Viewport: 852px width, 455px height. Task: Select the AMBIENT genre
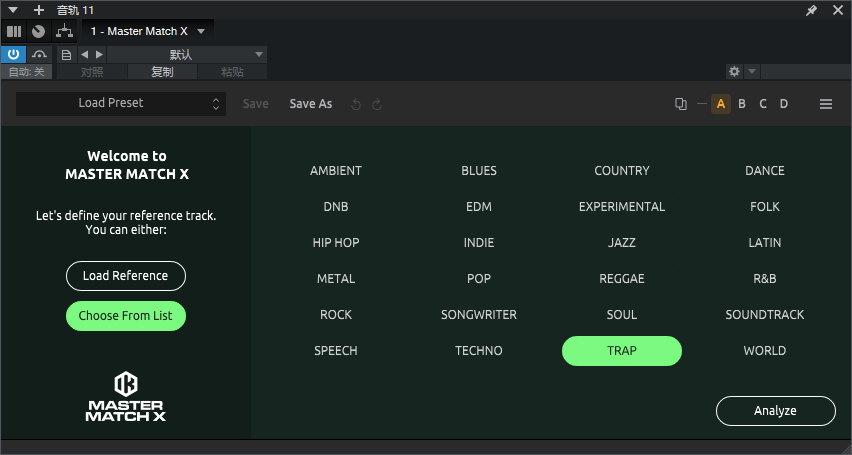336,171
